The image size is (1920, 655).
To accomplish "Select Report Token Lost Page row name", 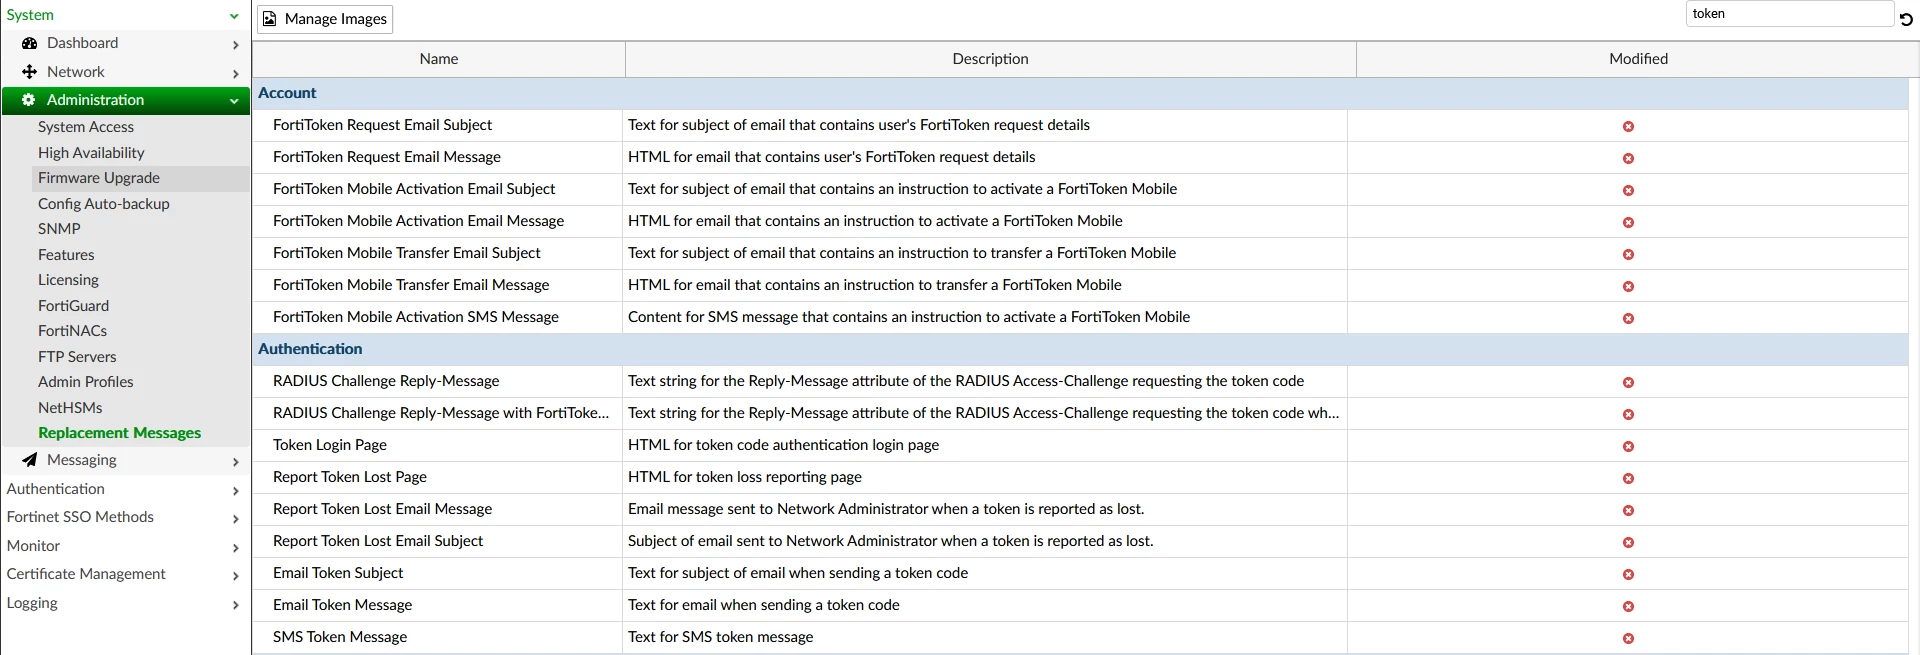I will point(350,477).
